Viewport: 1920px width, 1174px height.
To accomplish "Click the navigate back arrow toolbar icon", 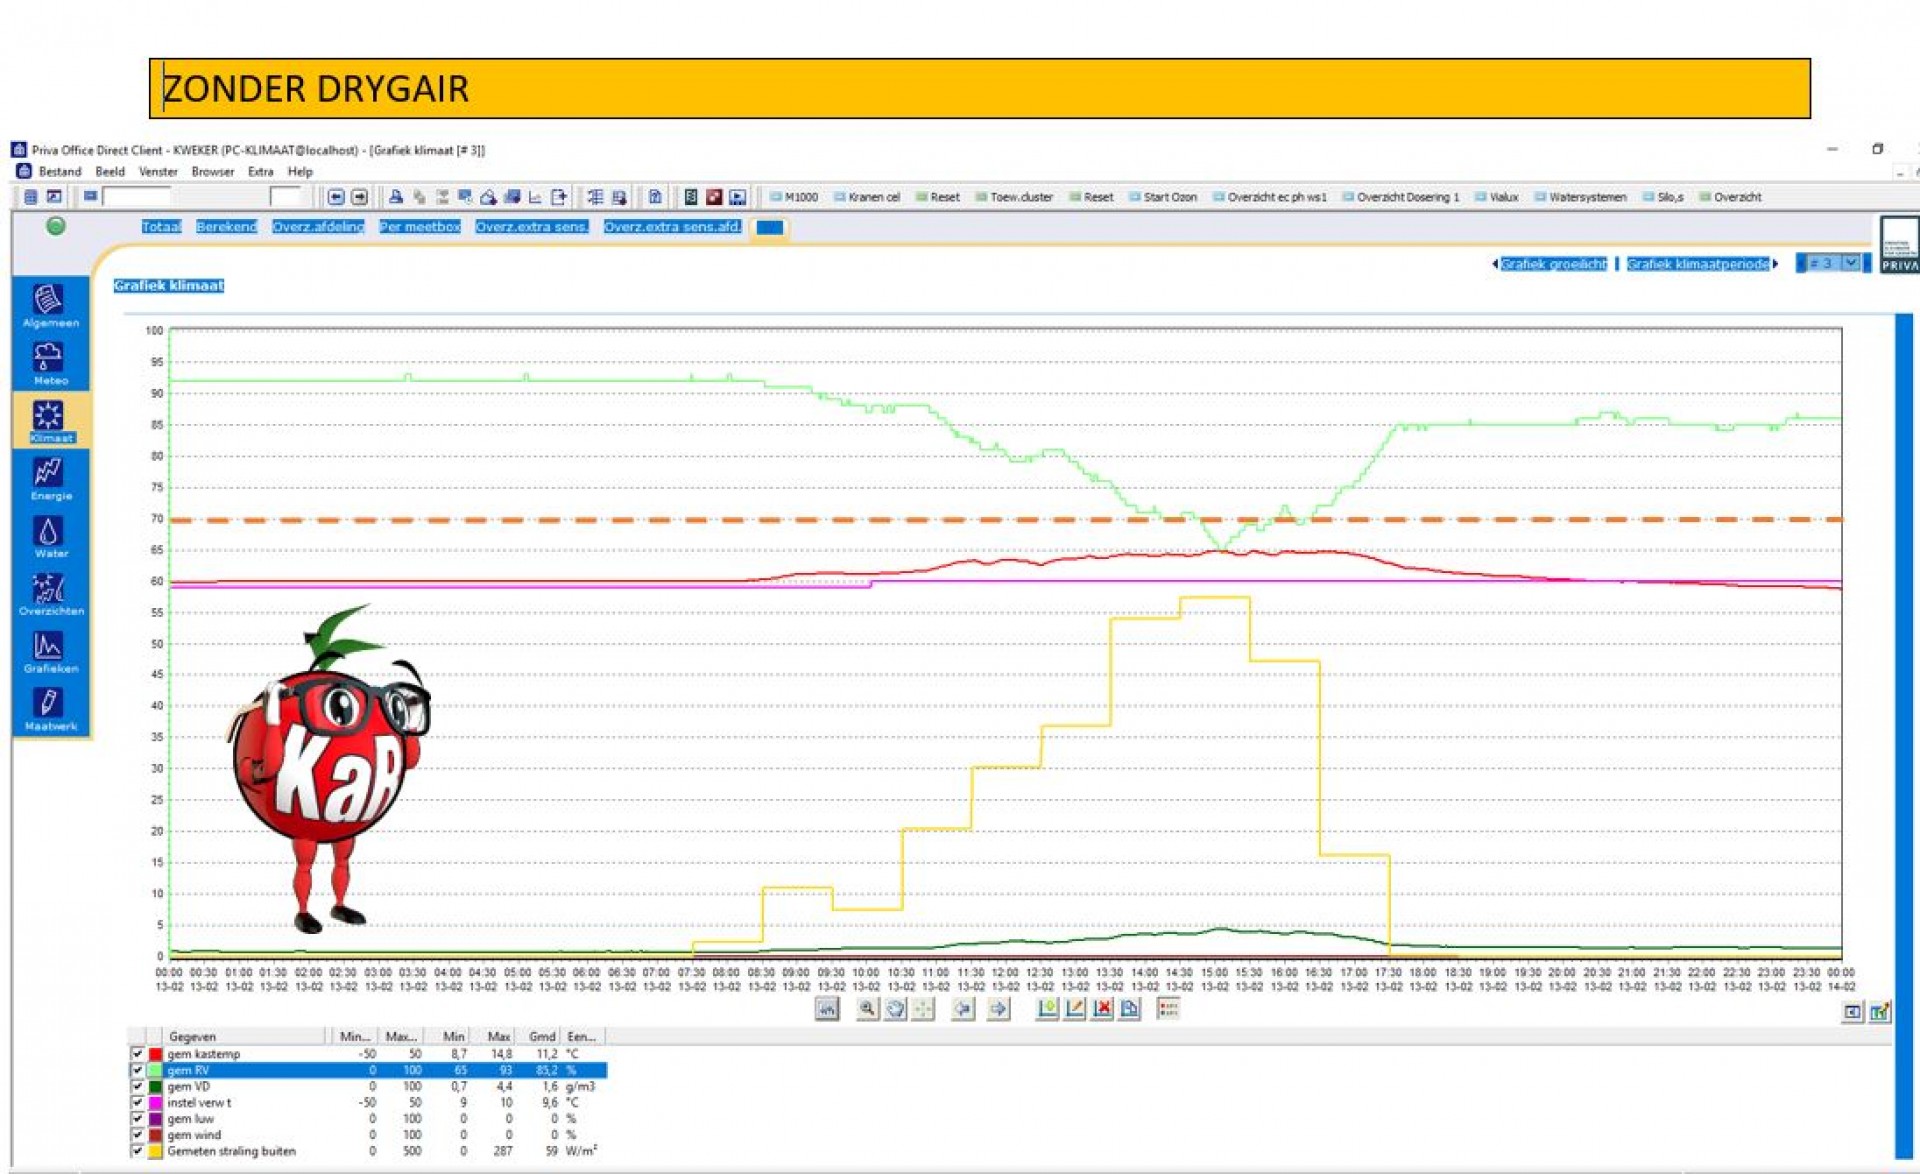I will pos(336,197).
